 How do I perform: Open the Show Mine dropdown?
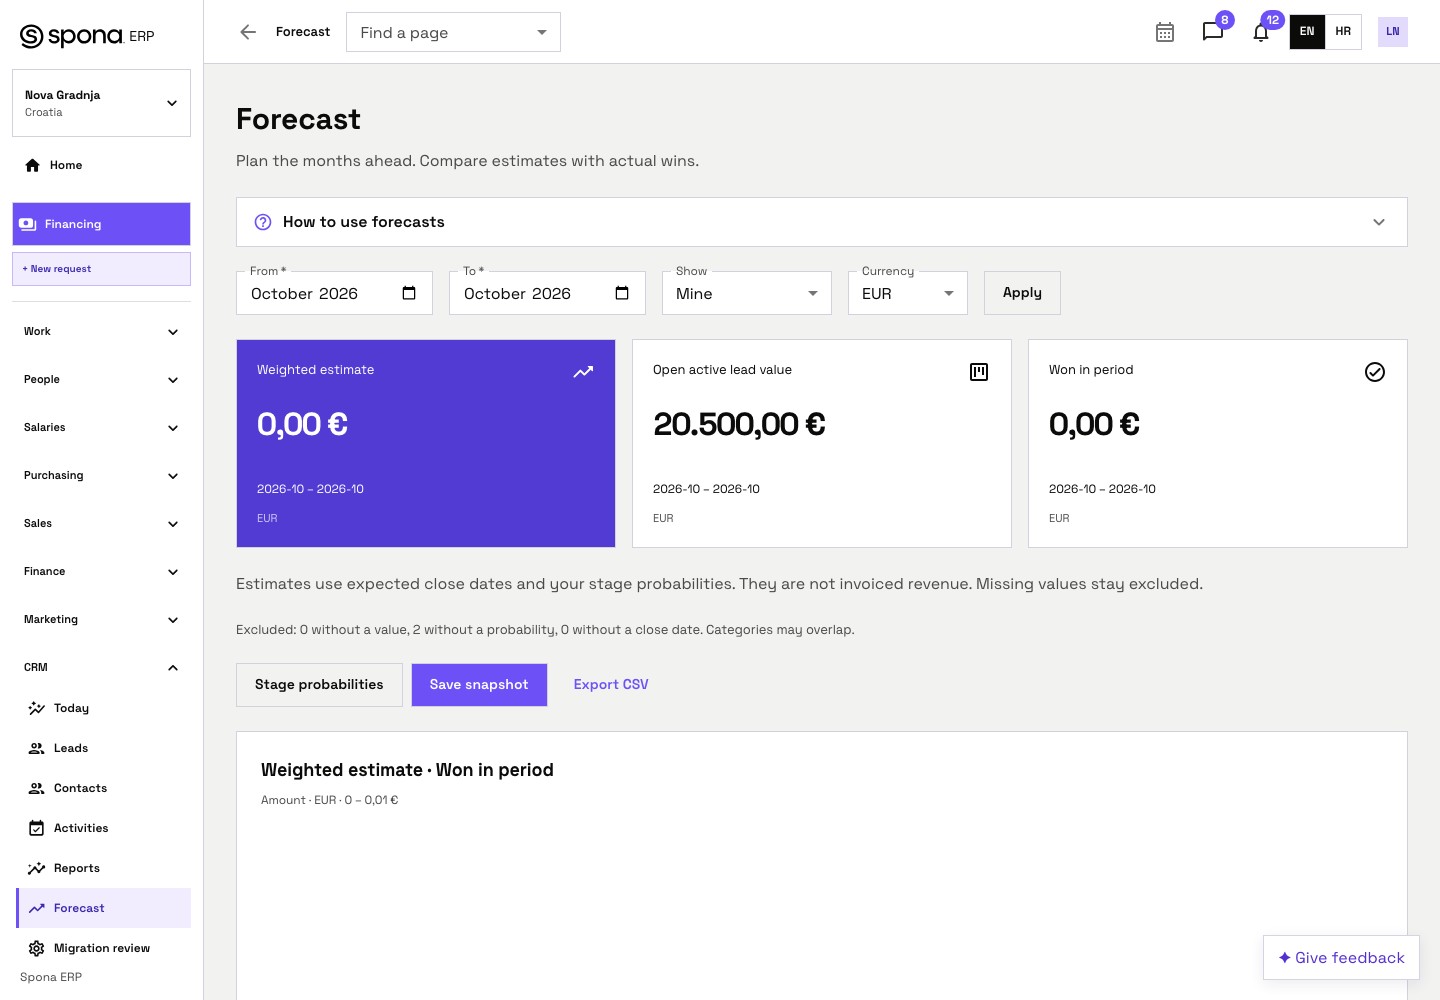click(x=747, y=293)
